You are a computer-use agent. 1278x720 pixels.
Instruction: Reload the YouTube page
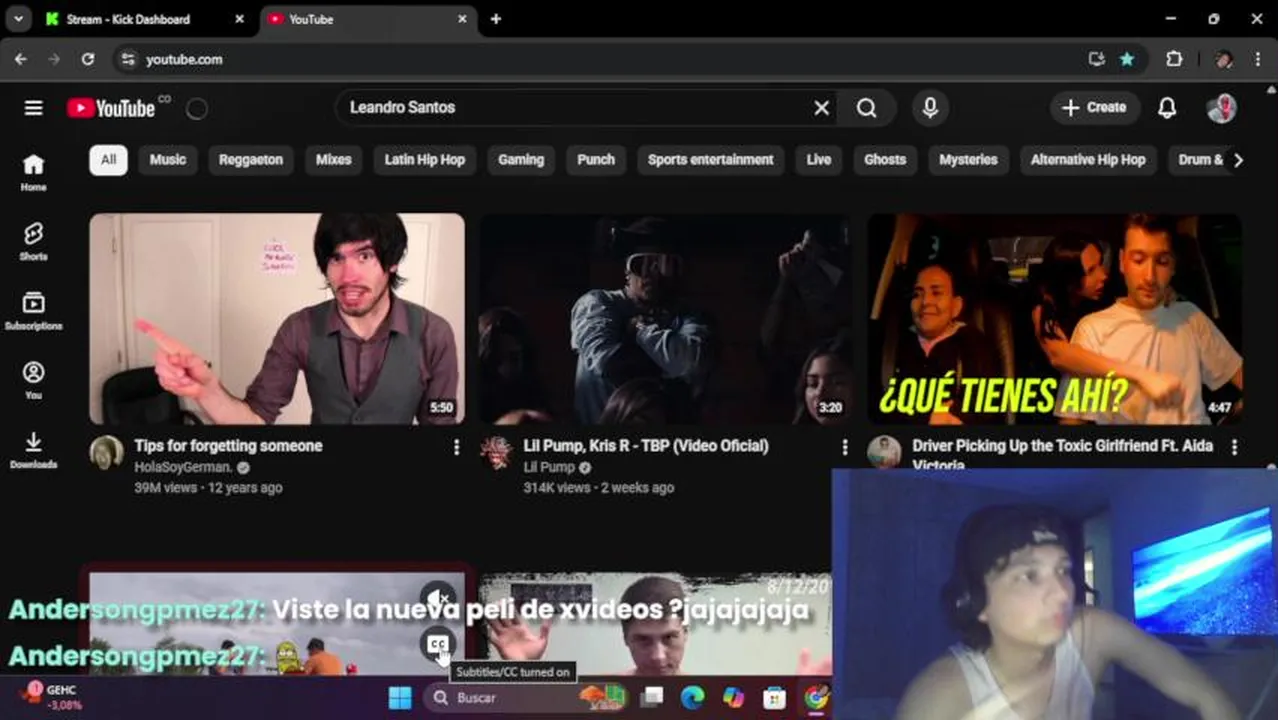point(88,59)
